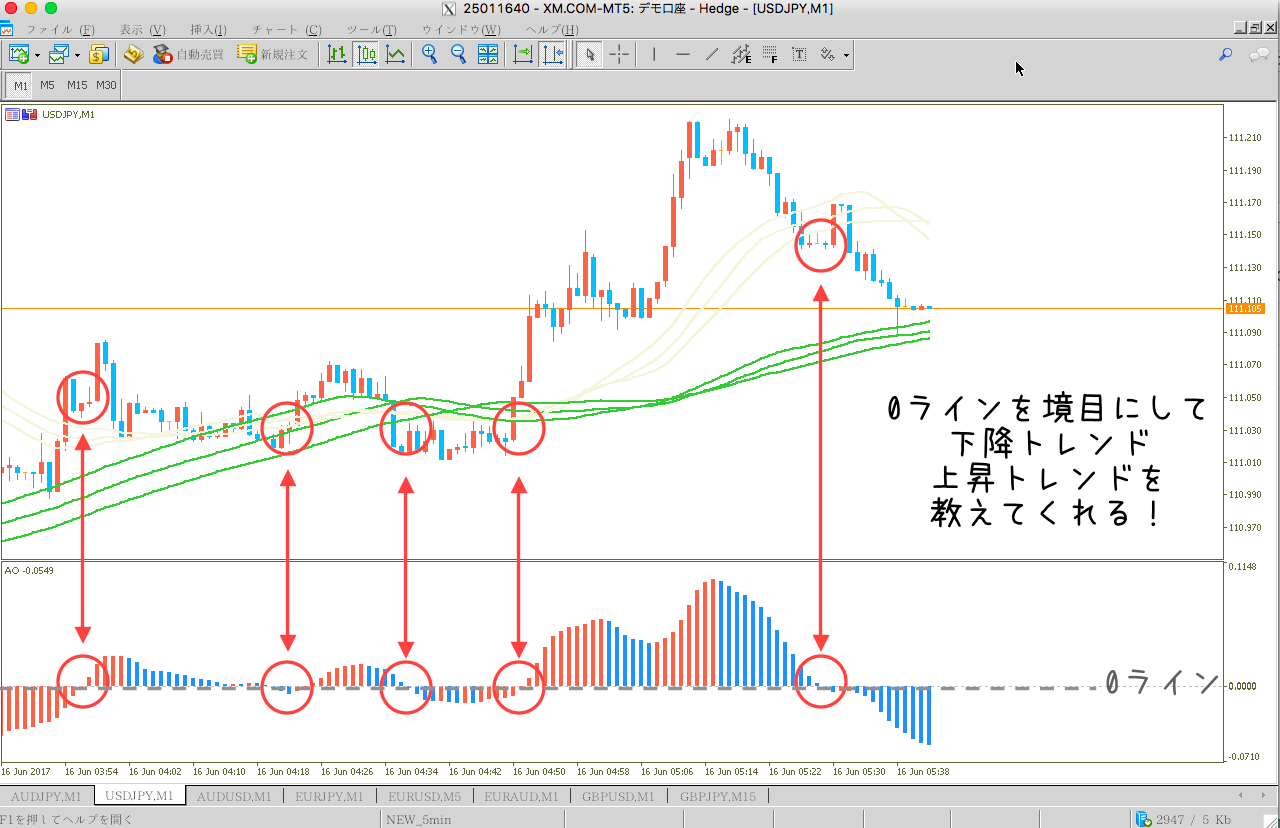Screen dimensions: 1280x828
Task: Toggle 自動売買 auto trading
Action: 187,55
